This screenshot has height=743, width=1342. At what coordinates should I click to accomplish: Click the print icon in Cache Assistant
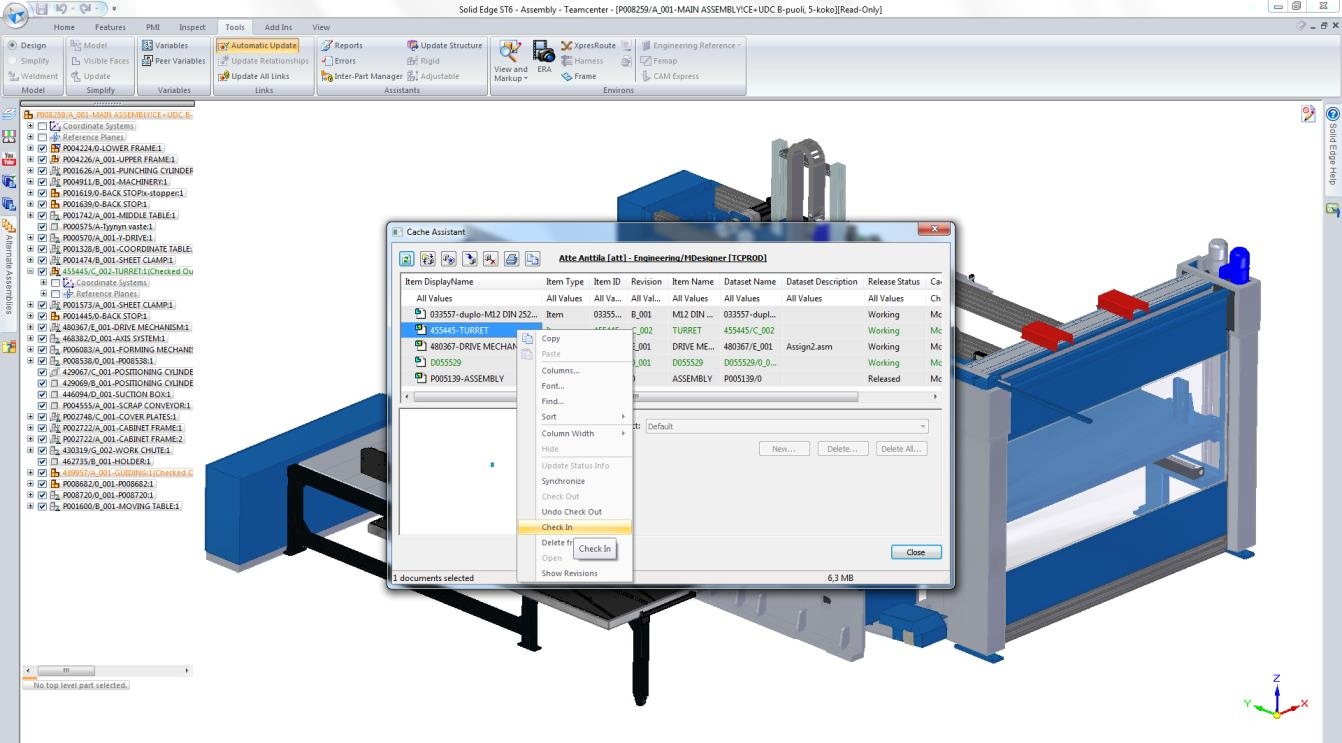(x=511, y=258)
